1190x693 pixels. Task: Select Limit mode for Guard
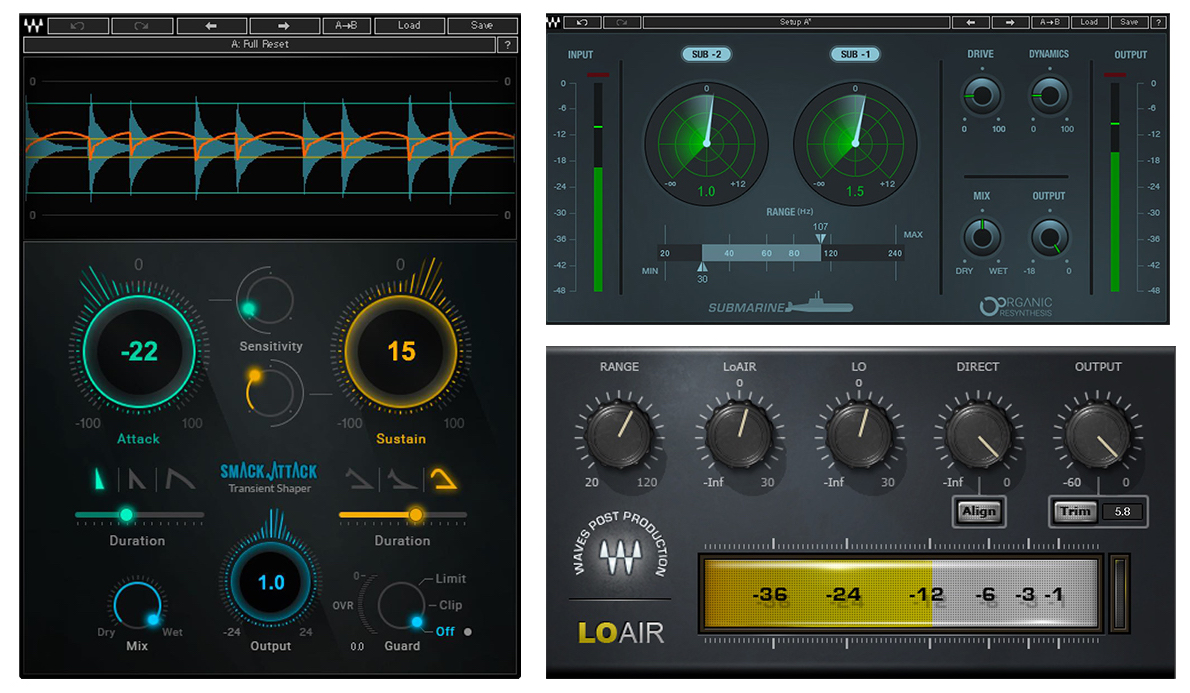(x=451, y=578)
